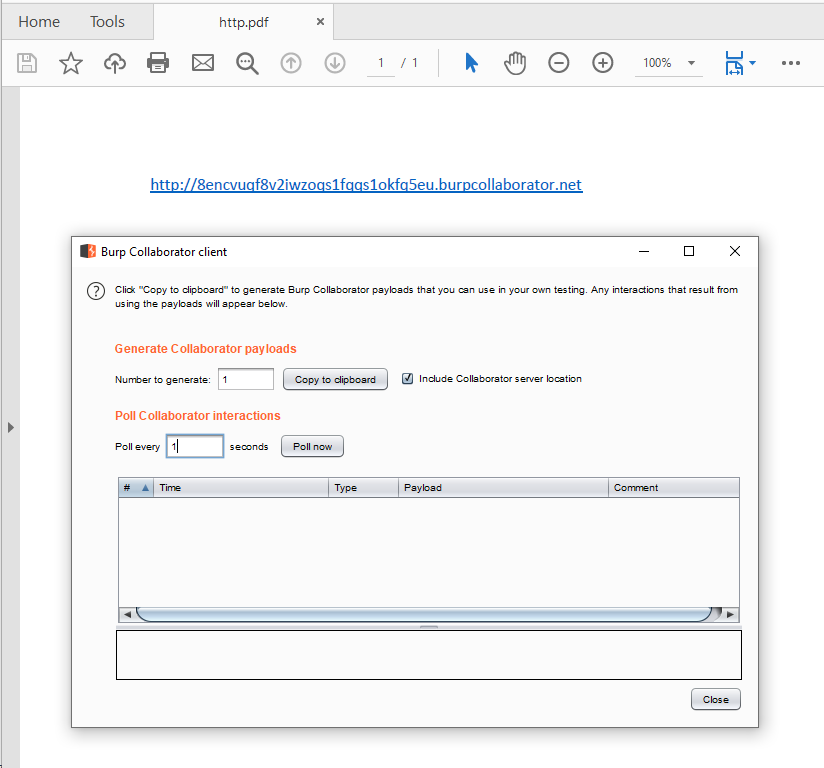824x768 pixels.
Task: Click the Payload column header
Action: point(503,488)
